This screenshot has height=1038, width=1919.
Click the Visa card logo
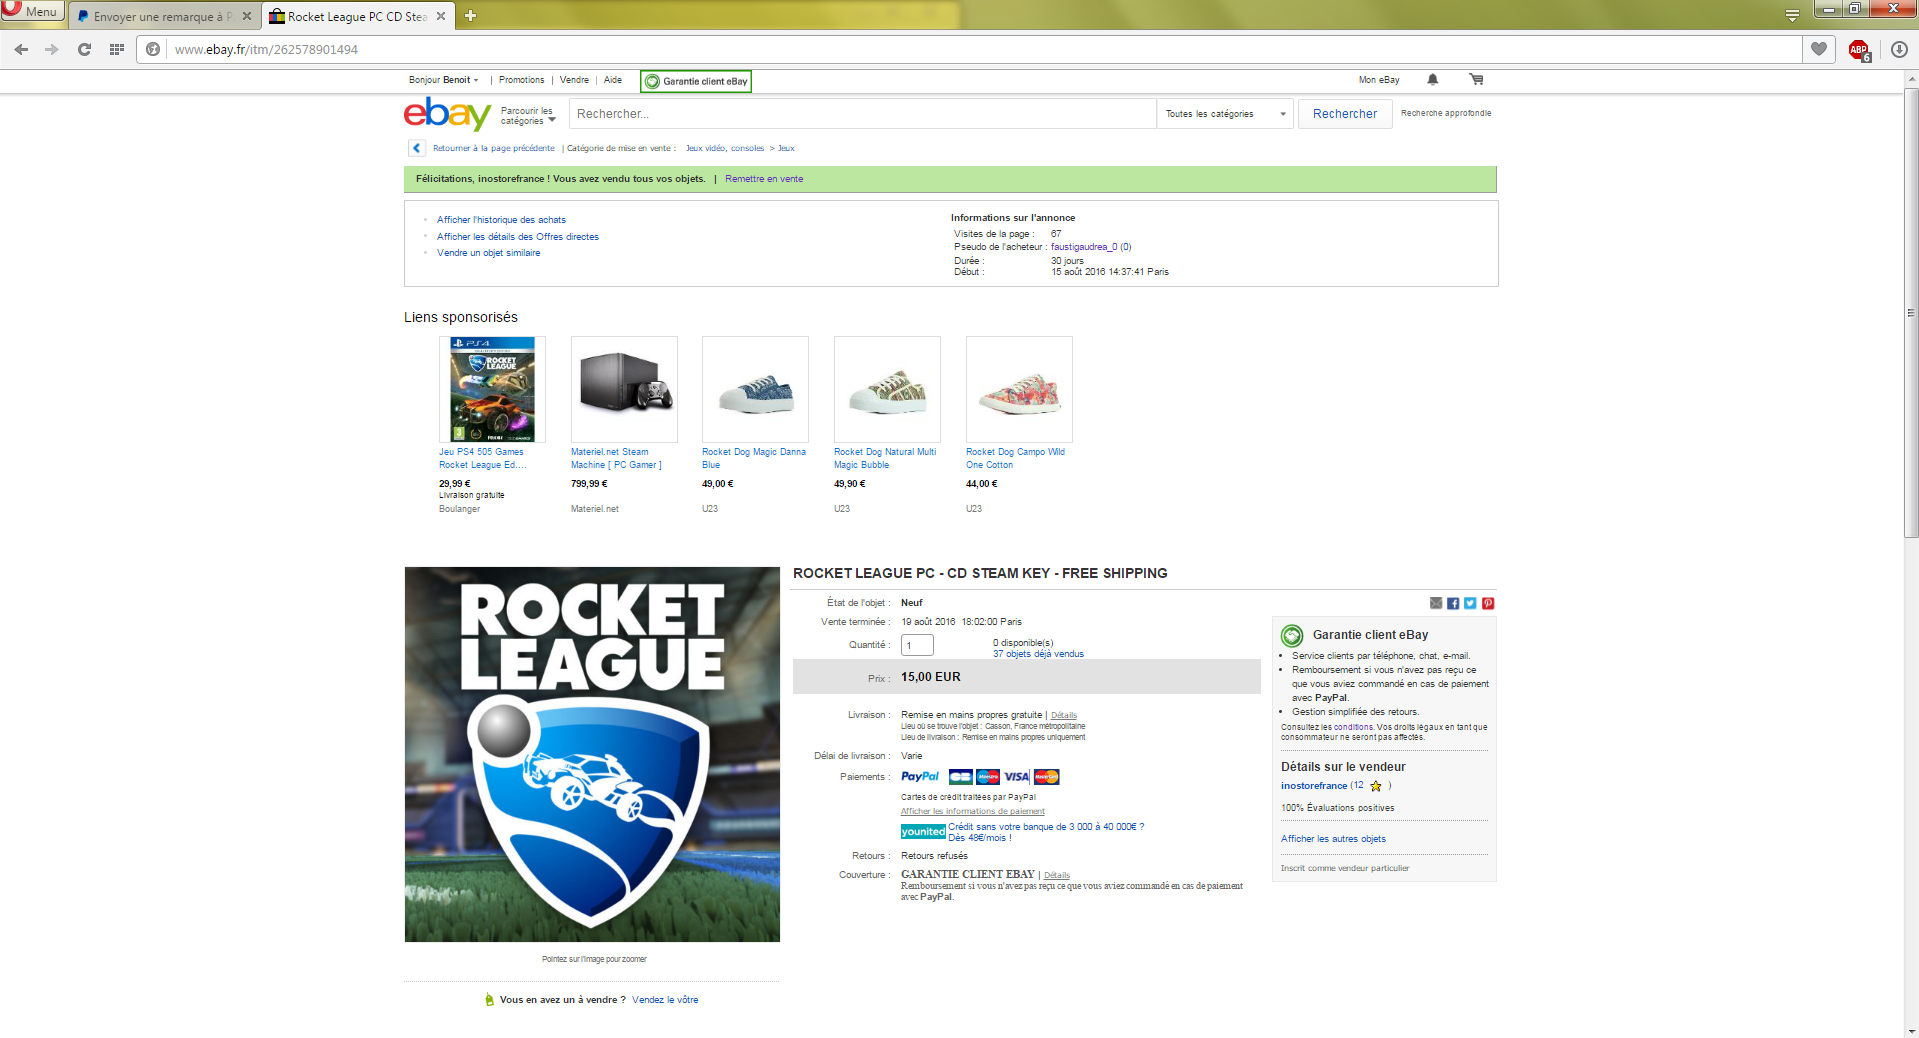tap(1017, 777)
